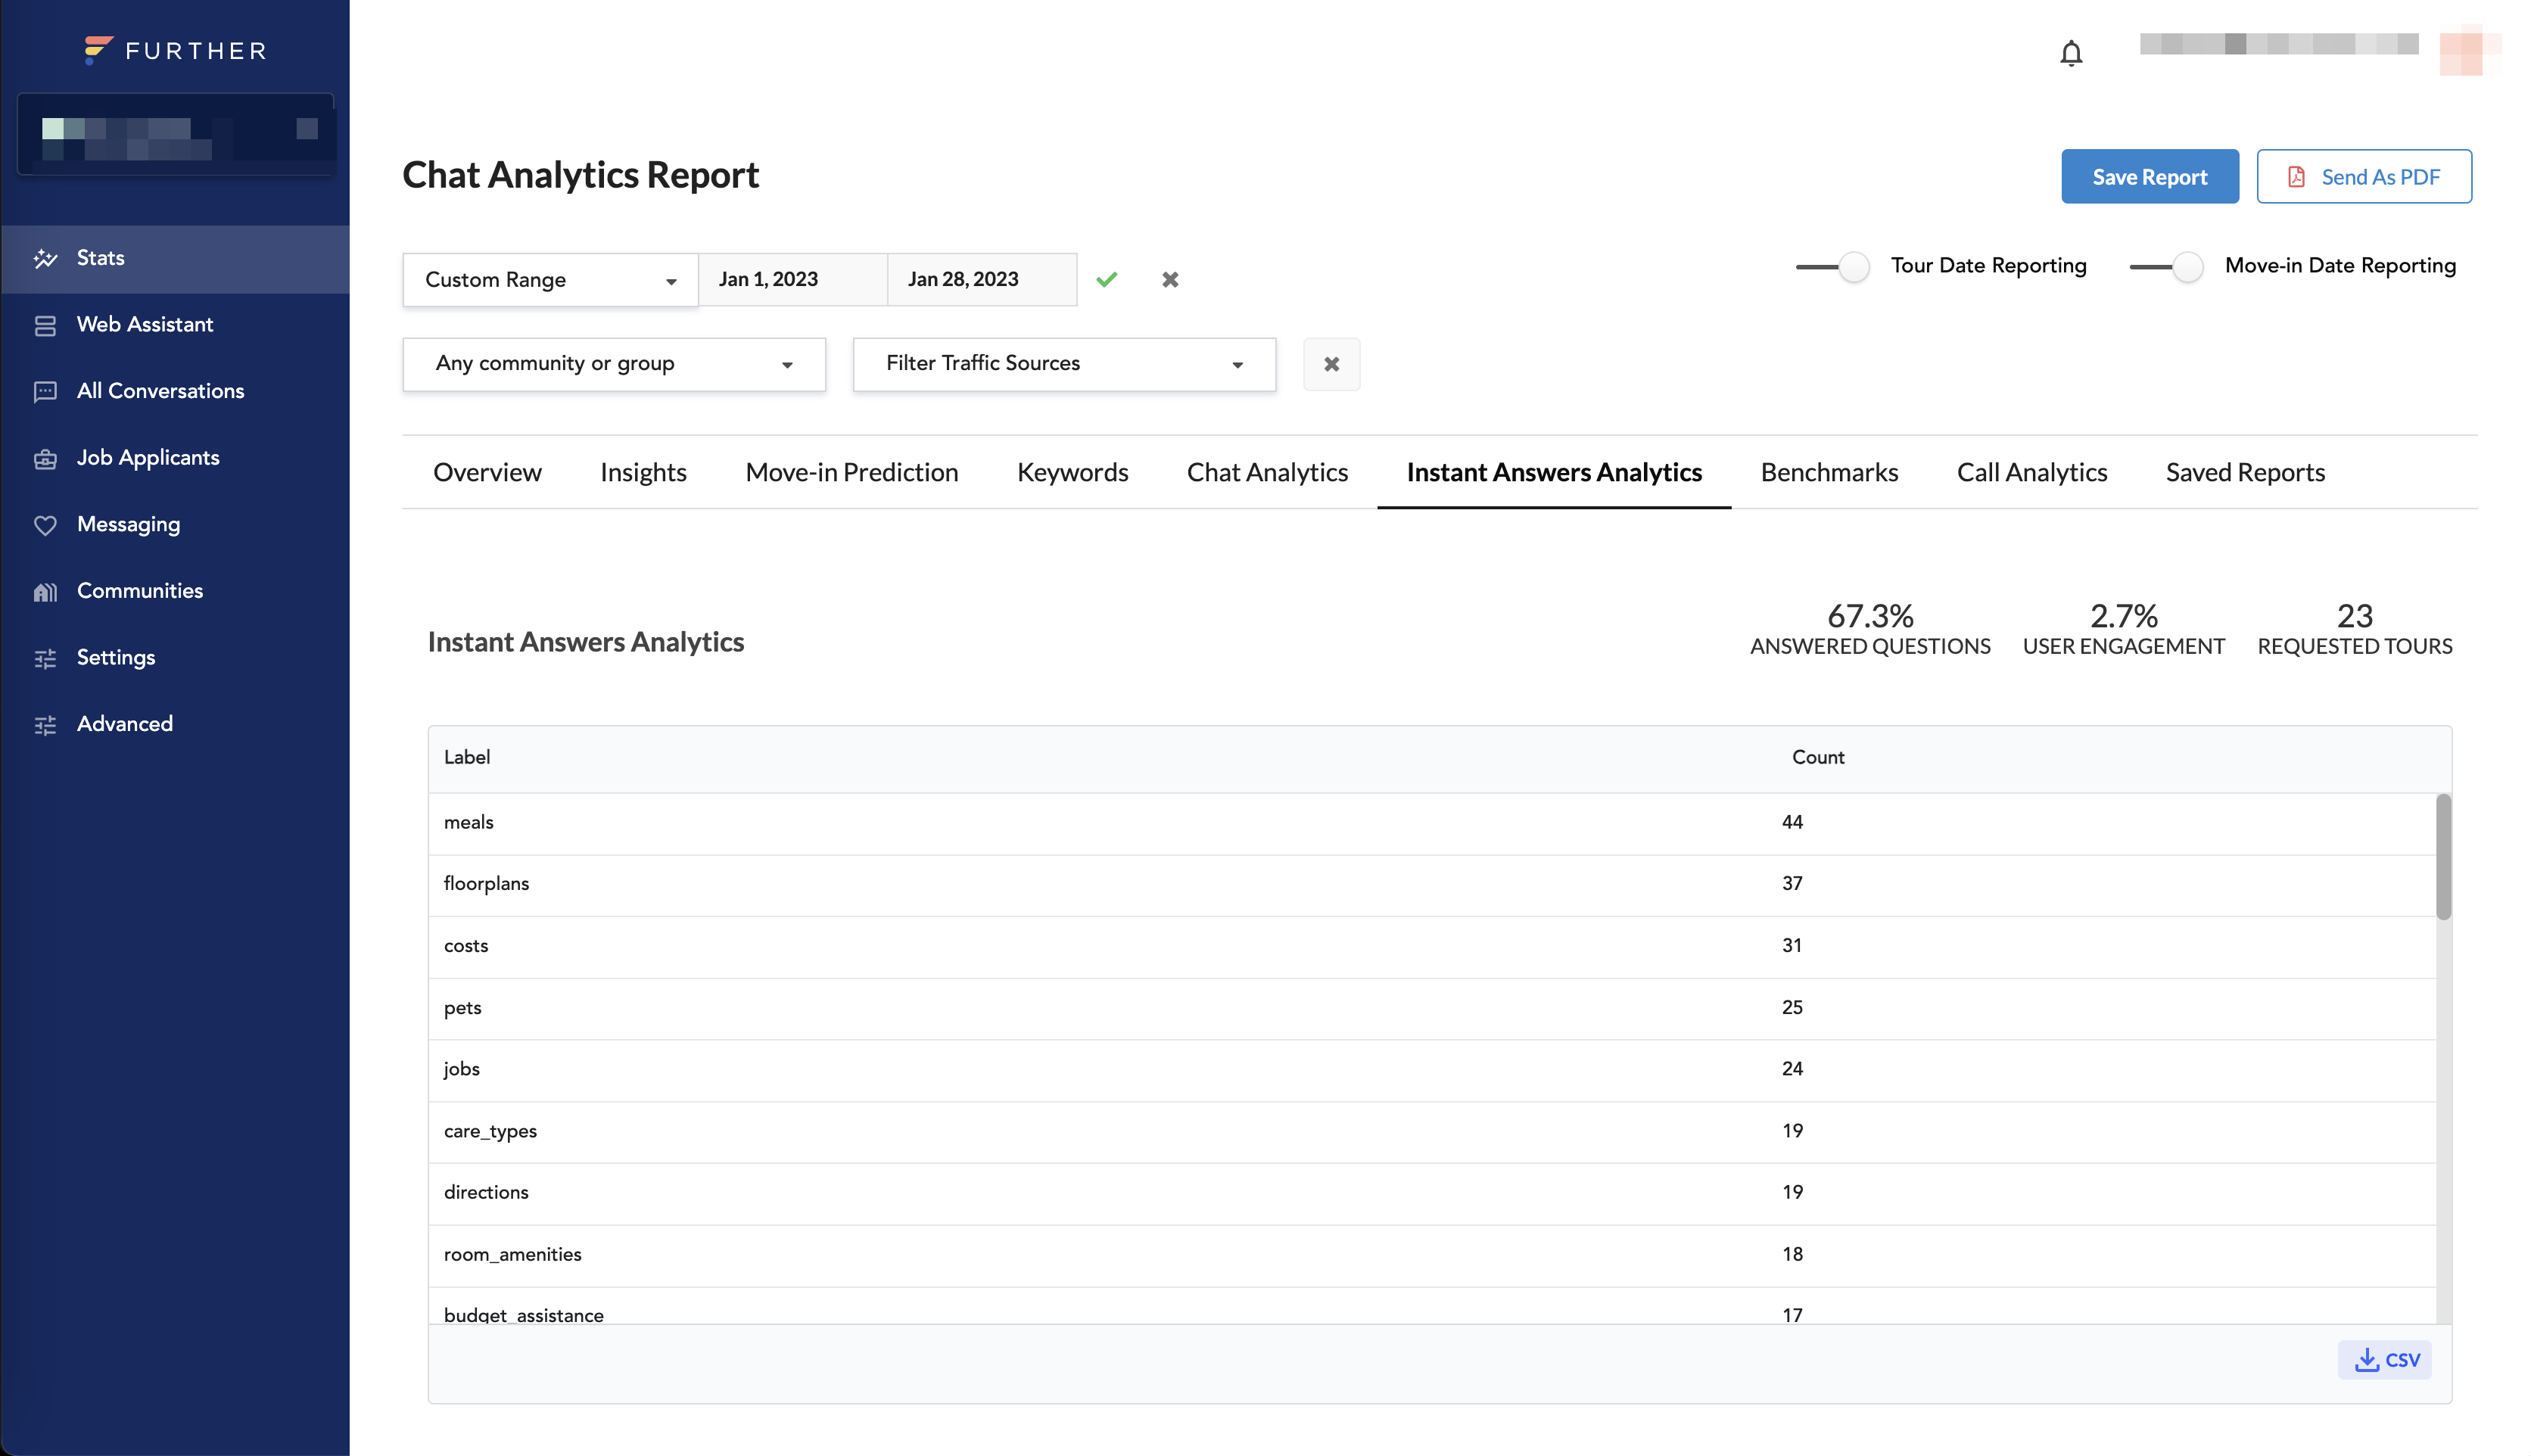Open Messaging in the sidebar
Screen dimensions: 2531x1456
pos(175,525)
